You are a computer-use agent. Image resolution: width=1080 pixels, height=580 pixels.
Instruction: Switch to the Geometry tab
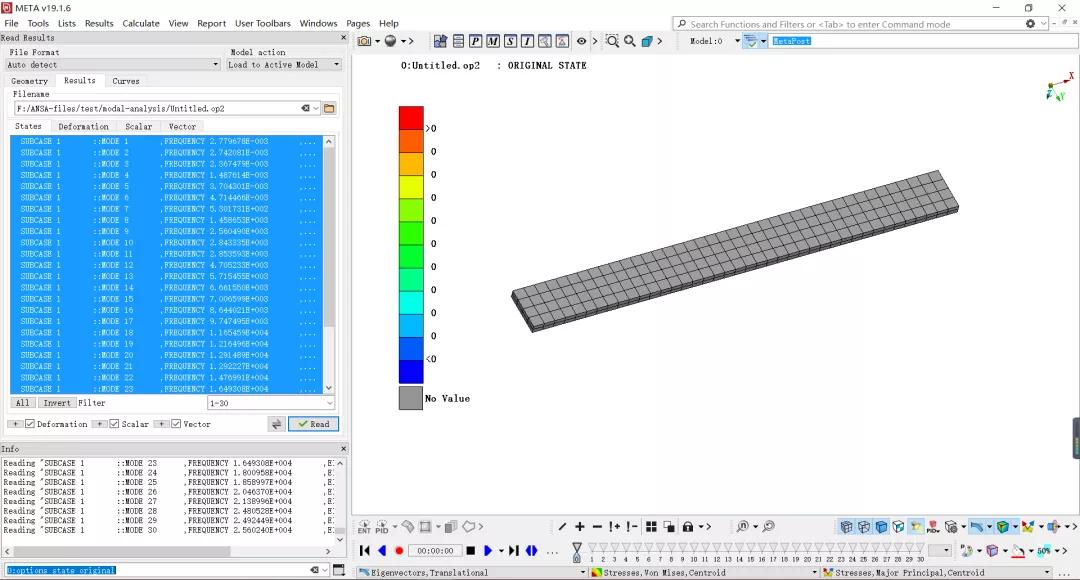[x=30, y=81]
